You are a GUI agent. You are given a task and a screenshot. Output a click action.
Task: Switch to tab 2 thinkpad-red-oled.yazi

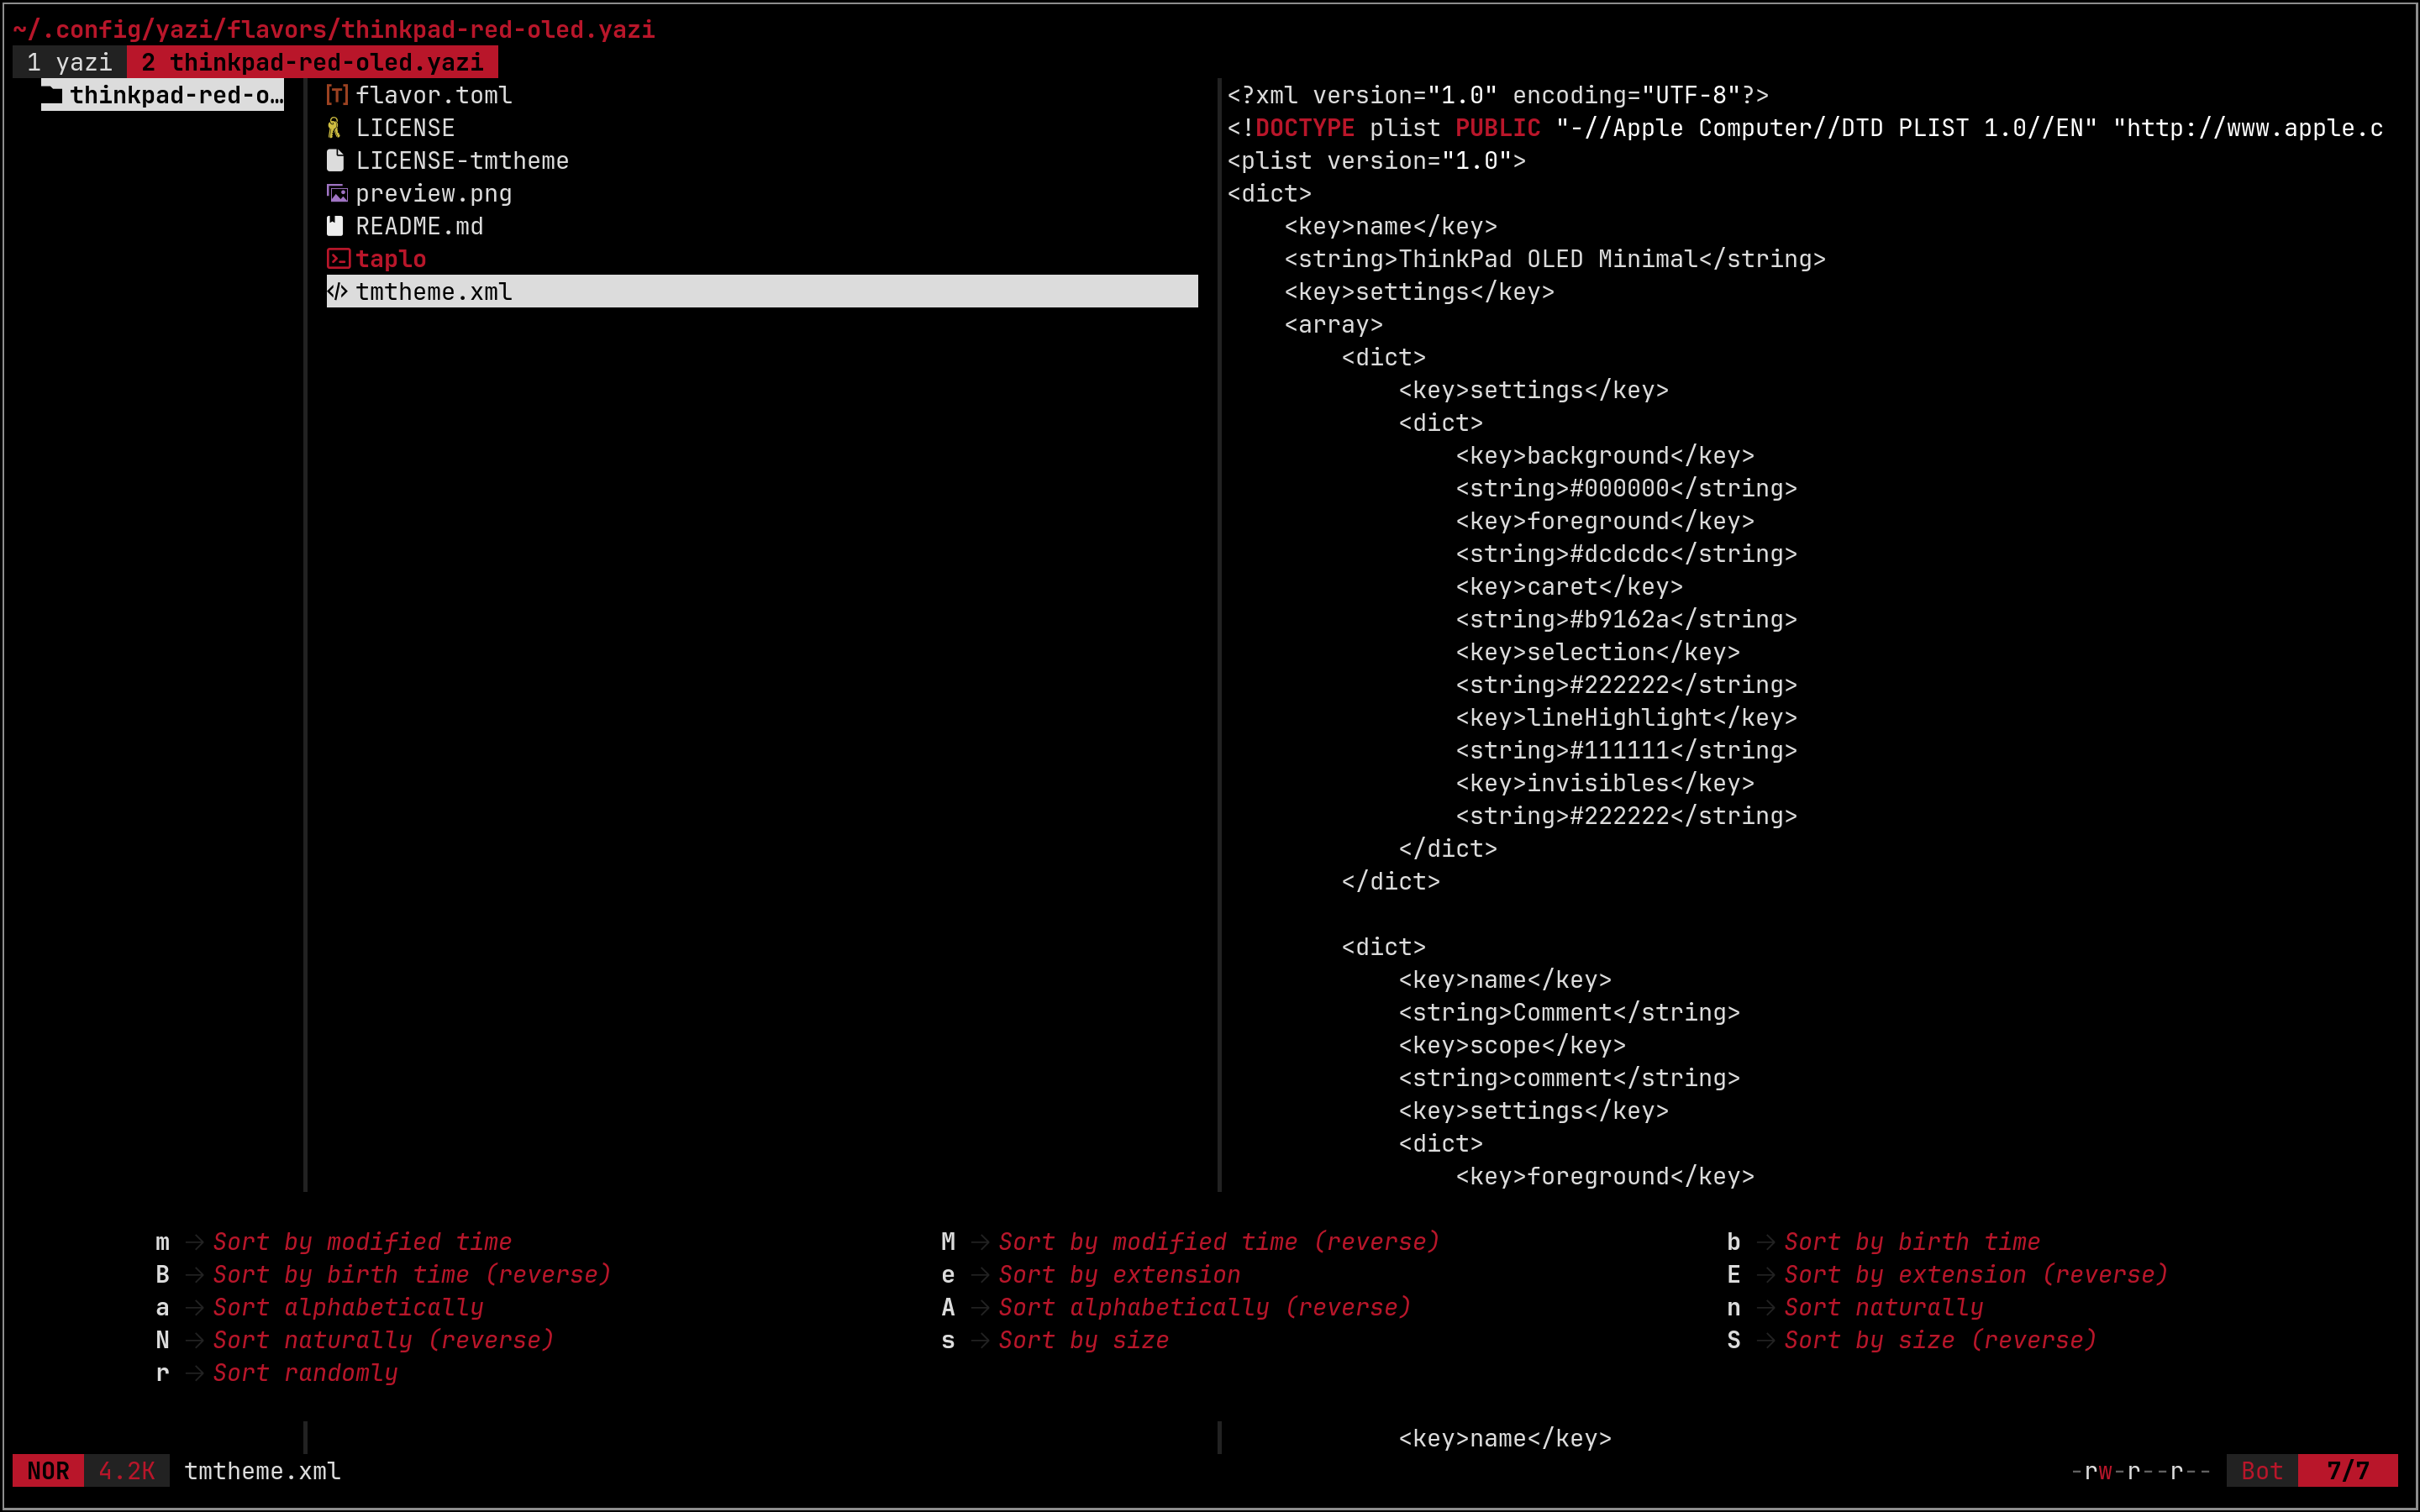(x=312, y=62)
